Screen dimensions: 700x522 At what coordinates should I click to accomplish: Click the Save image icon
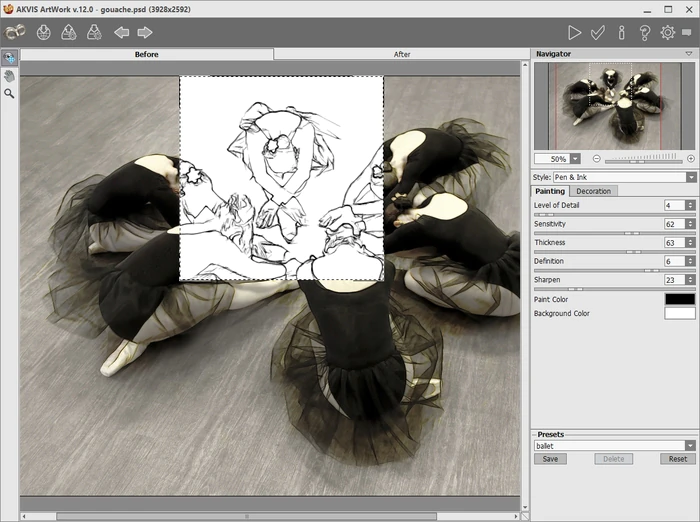(68, 32)
